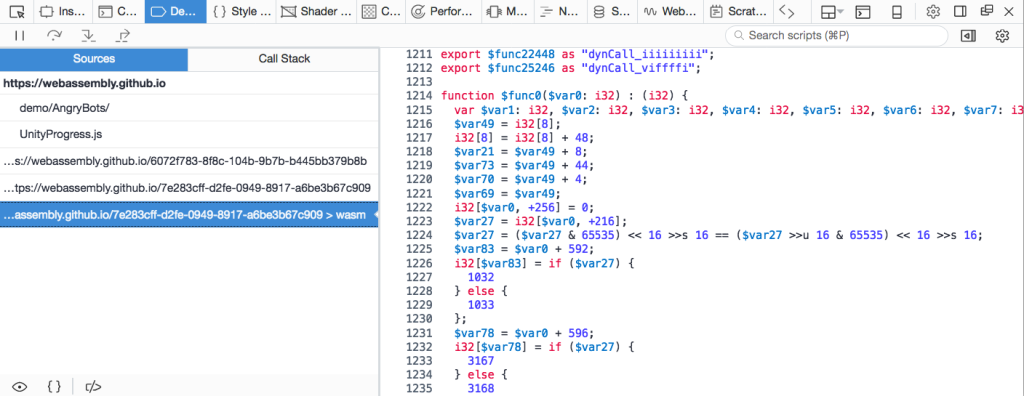
Task: Open the Inspector panel tab
Action: [x=62, y=11]
